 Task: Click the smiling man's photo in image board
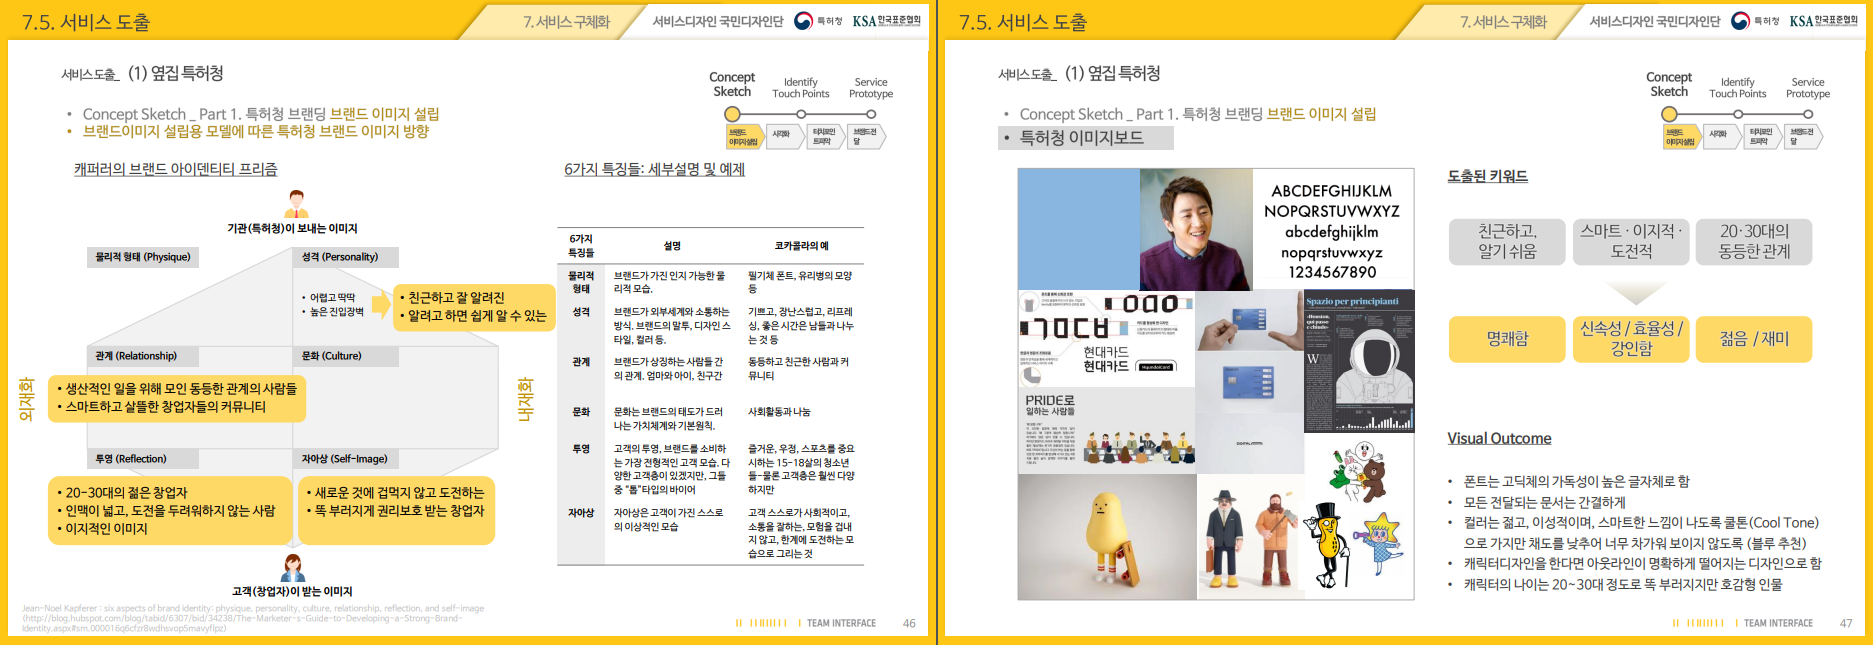coord(1196,228)
